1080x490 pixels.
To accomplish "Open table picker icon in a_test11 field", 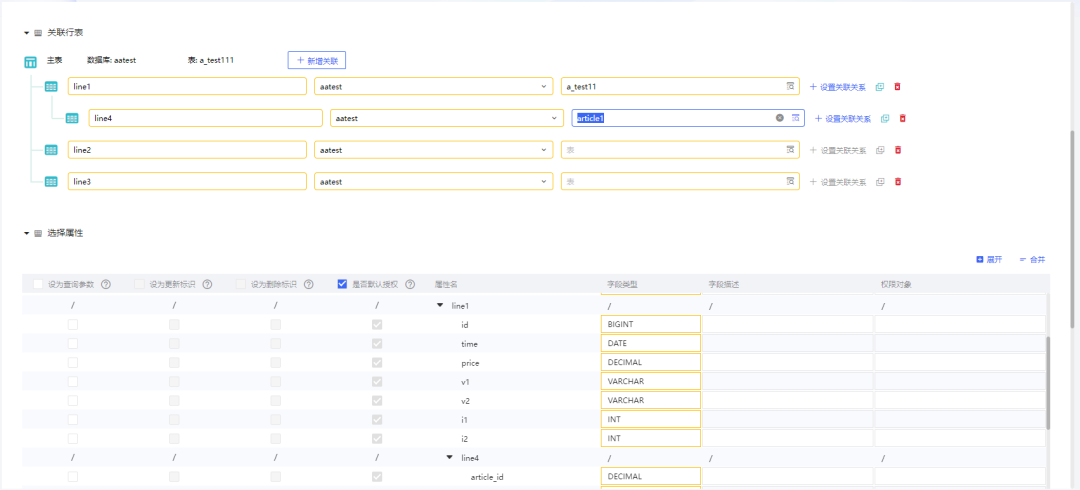I will 790,87.
